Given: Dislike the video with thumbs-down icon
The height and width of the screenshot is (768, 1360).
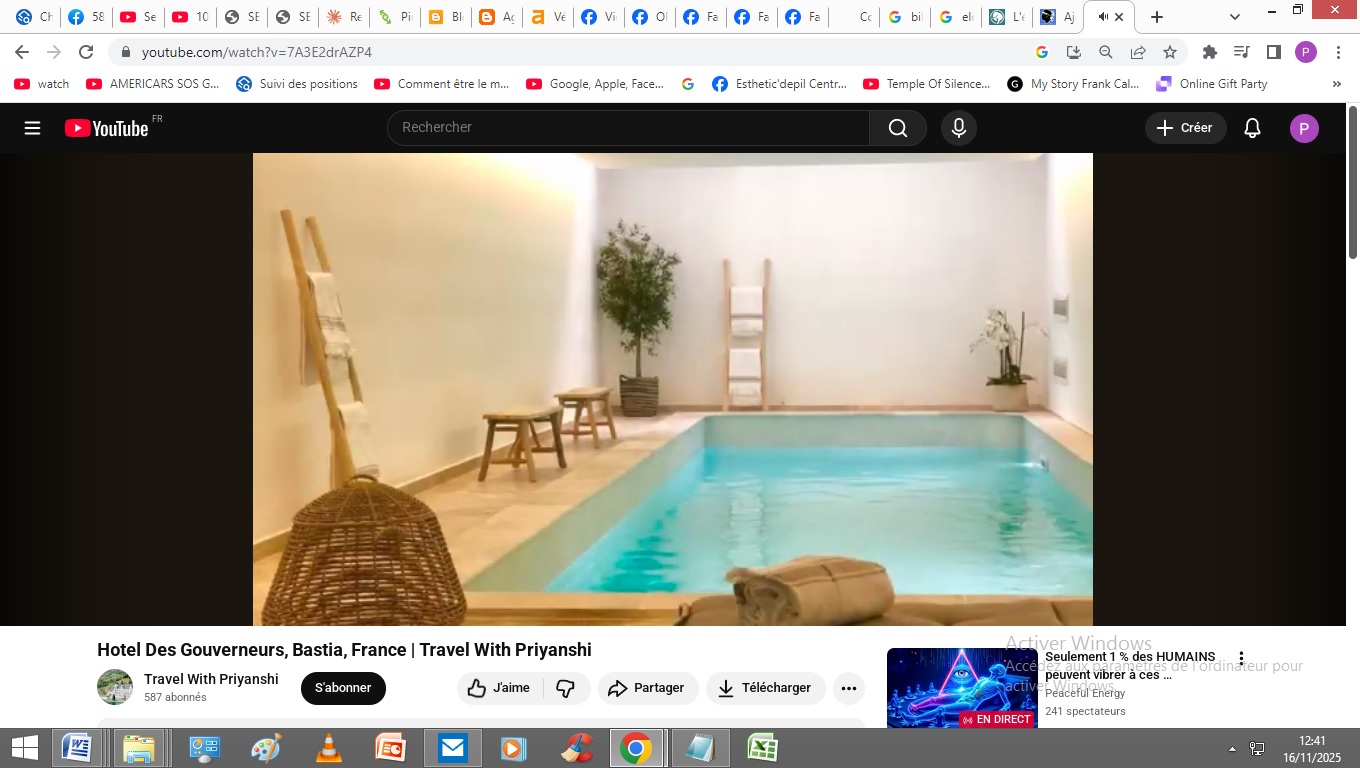Looking at the screenshot, I should [566, 688].
